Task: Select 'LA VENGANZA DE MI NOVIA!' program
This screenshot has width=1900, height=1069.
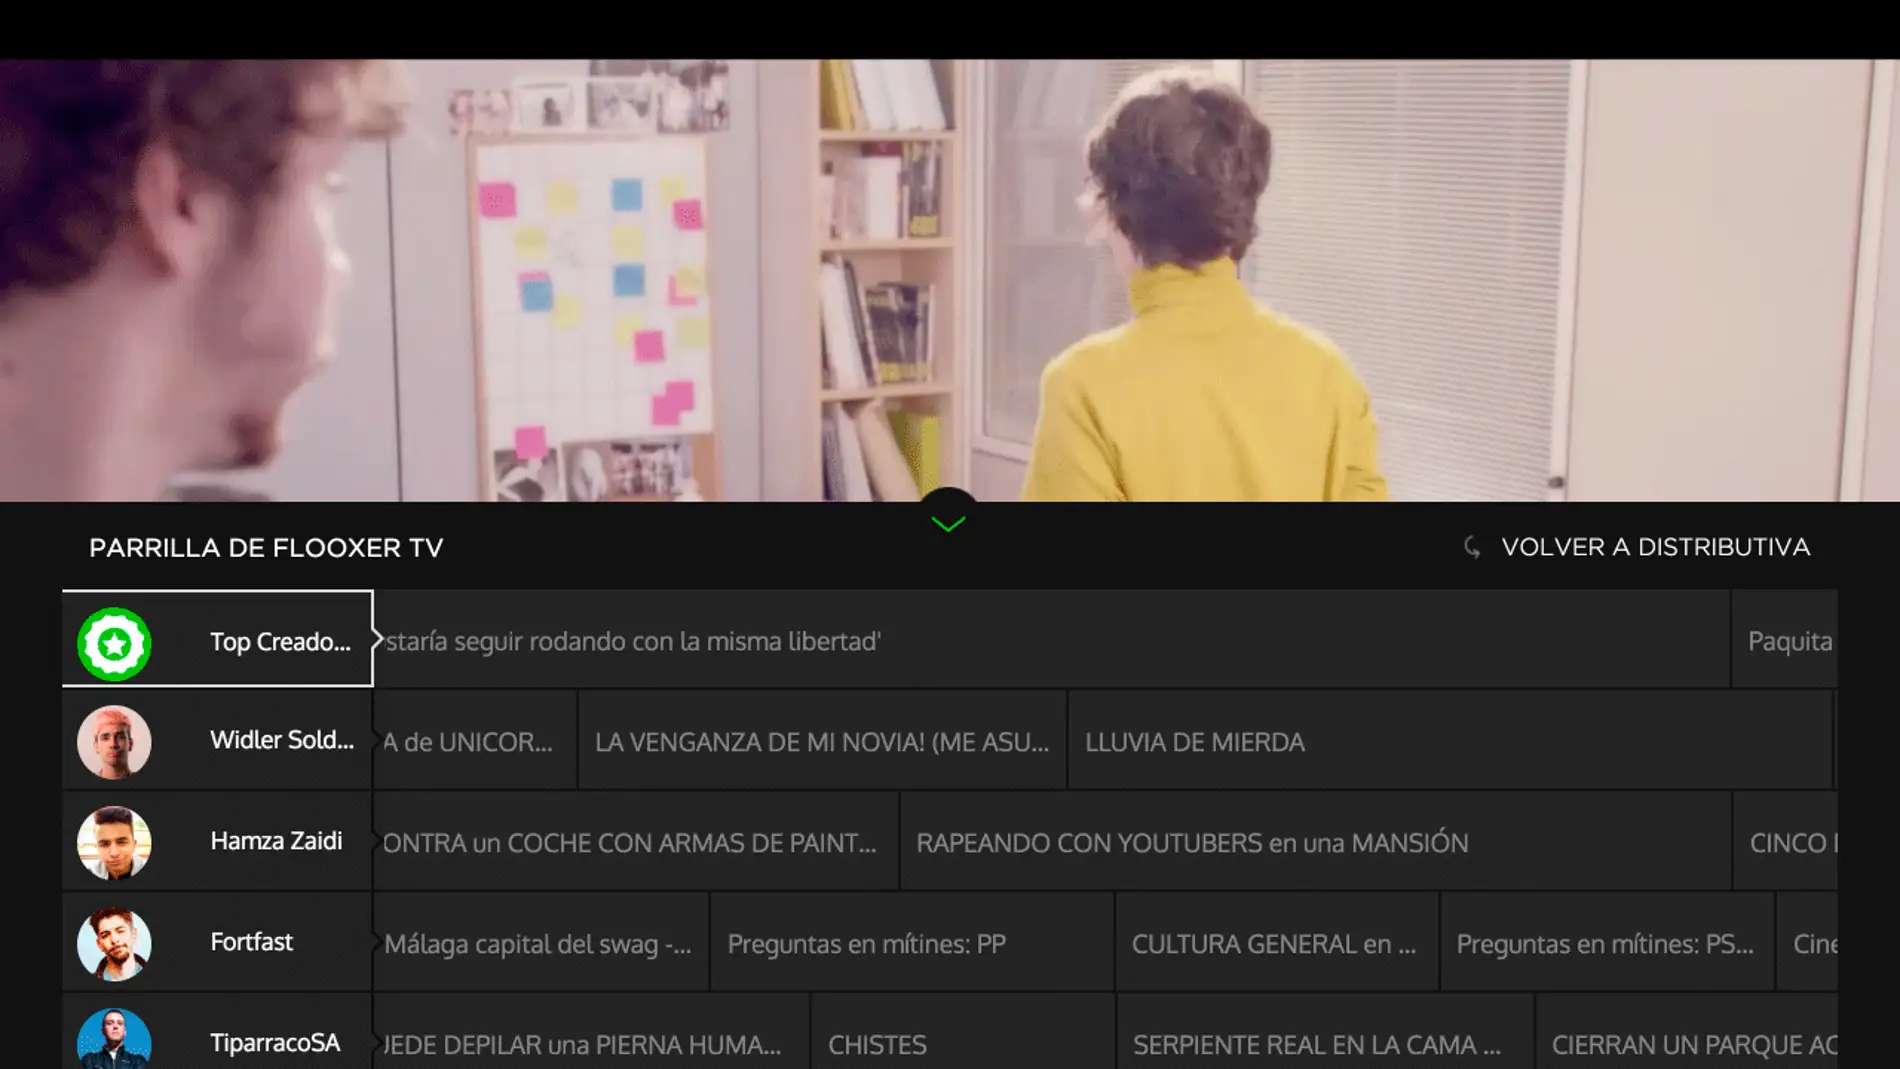Action: click(x=822, y=741)
